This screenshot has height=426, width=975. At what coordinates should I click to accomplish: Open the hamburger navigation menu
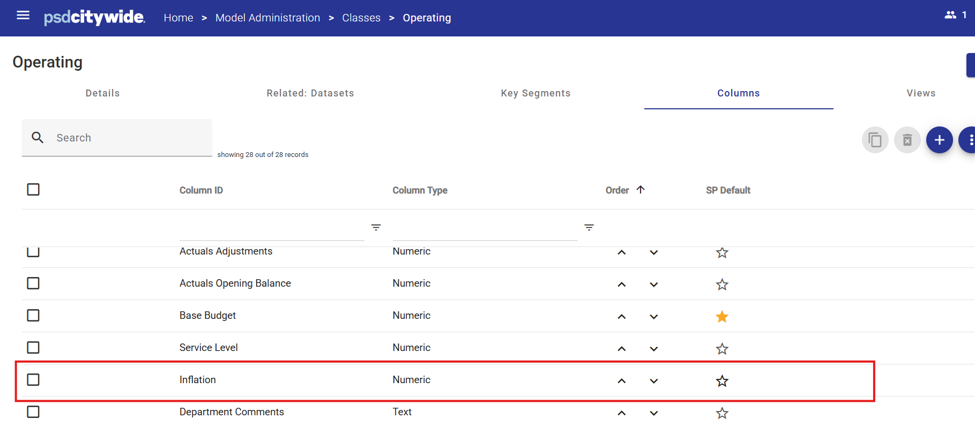tap(23, 15)
